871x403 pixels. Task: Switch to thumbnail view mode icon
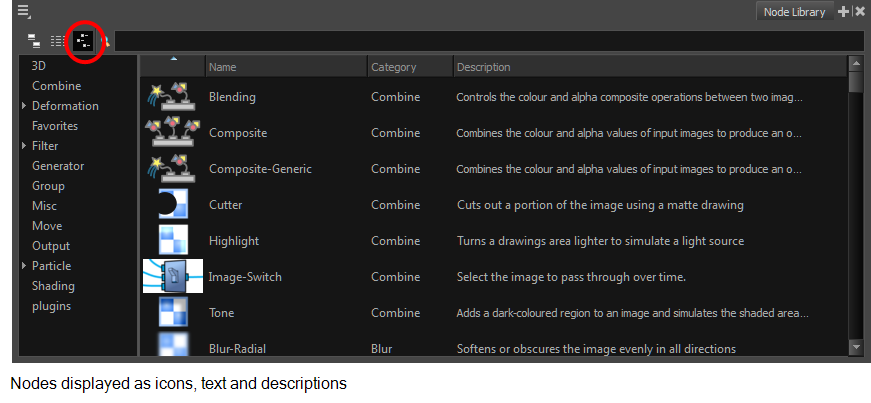coord(34,40)
